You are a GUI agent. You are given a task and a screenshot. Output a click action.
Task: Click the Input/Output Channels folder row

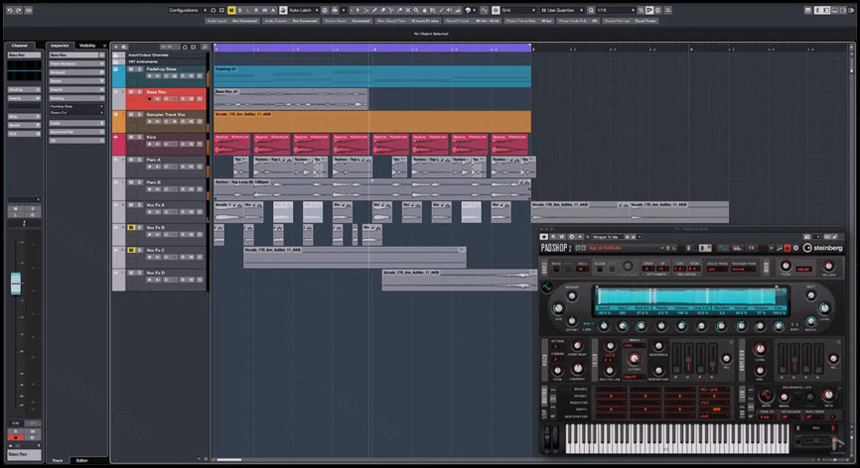tap(160, 55)
